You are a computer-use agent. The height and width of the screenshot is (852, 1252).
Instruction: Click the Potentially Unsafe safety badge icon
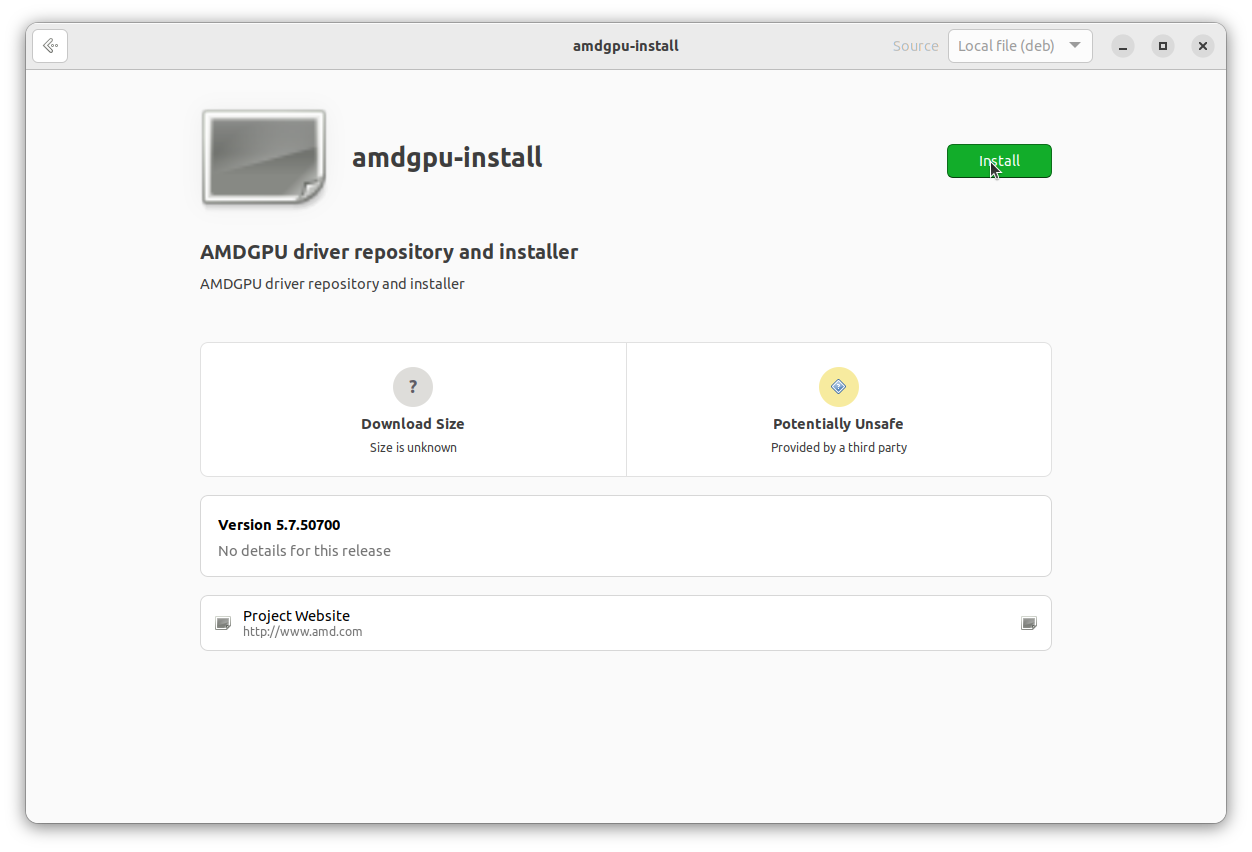pyautogui.click(x=838, y=387)
